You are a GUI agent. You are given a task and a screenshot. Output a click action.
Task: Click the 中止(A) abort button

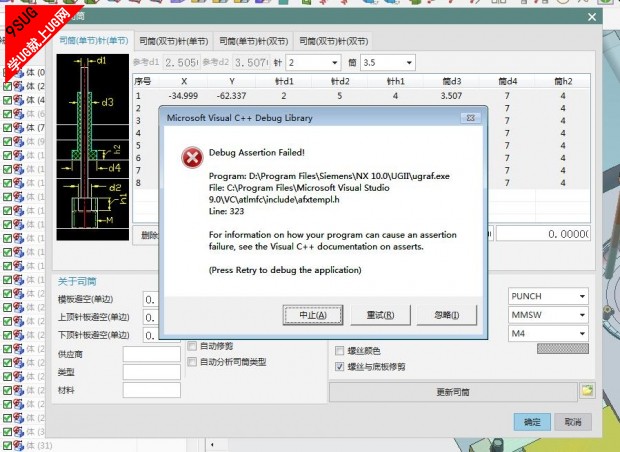tap(313, 315)
